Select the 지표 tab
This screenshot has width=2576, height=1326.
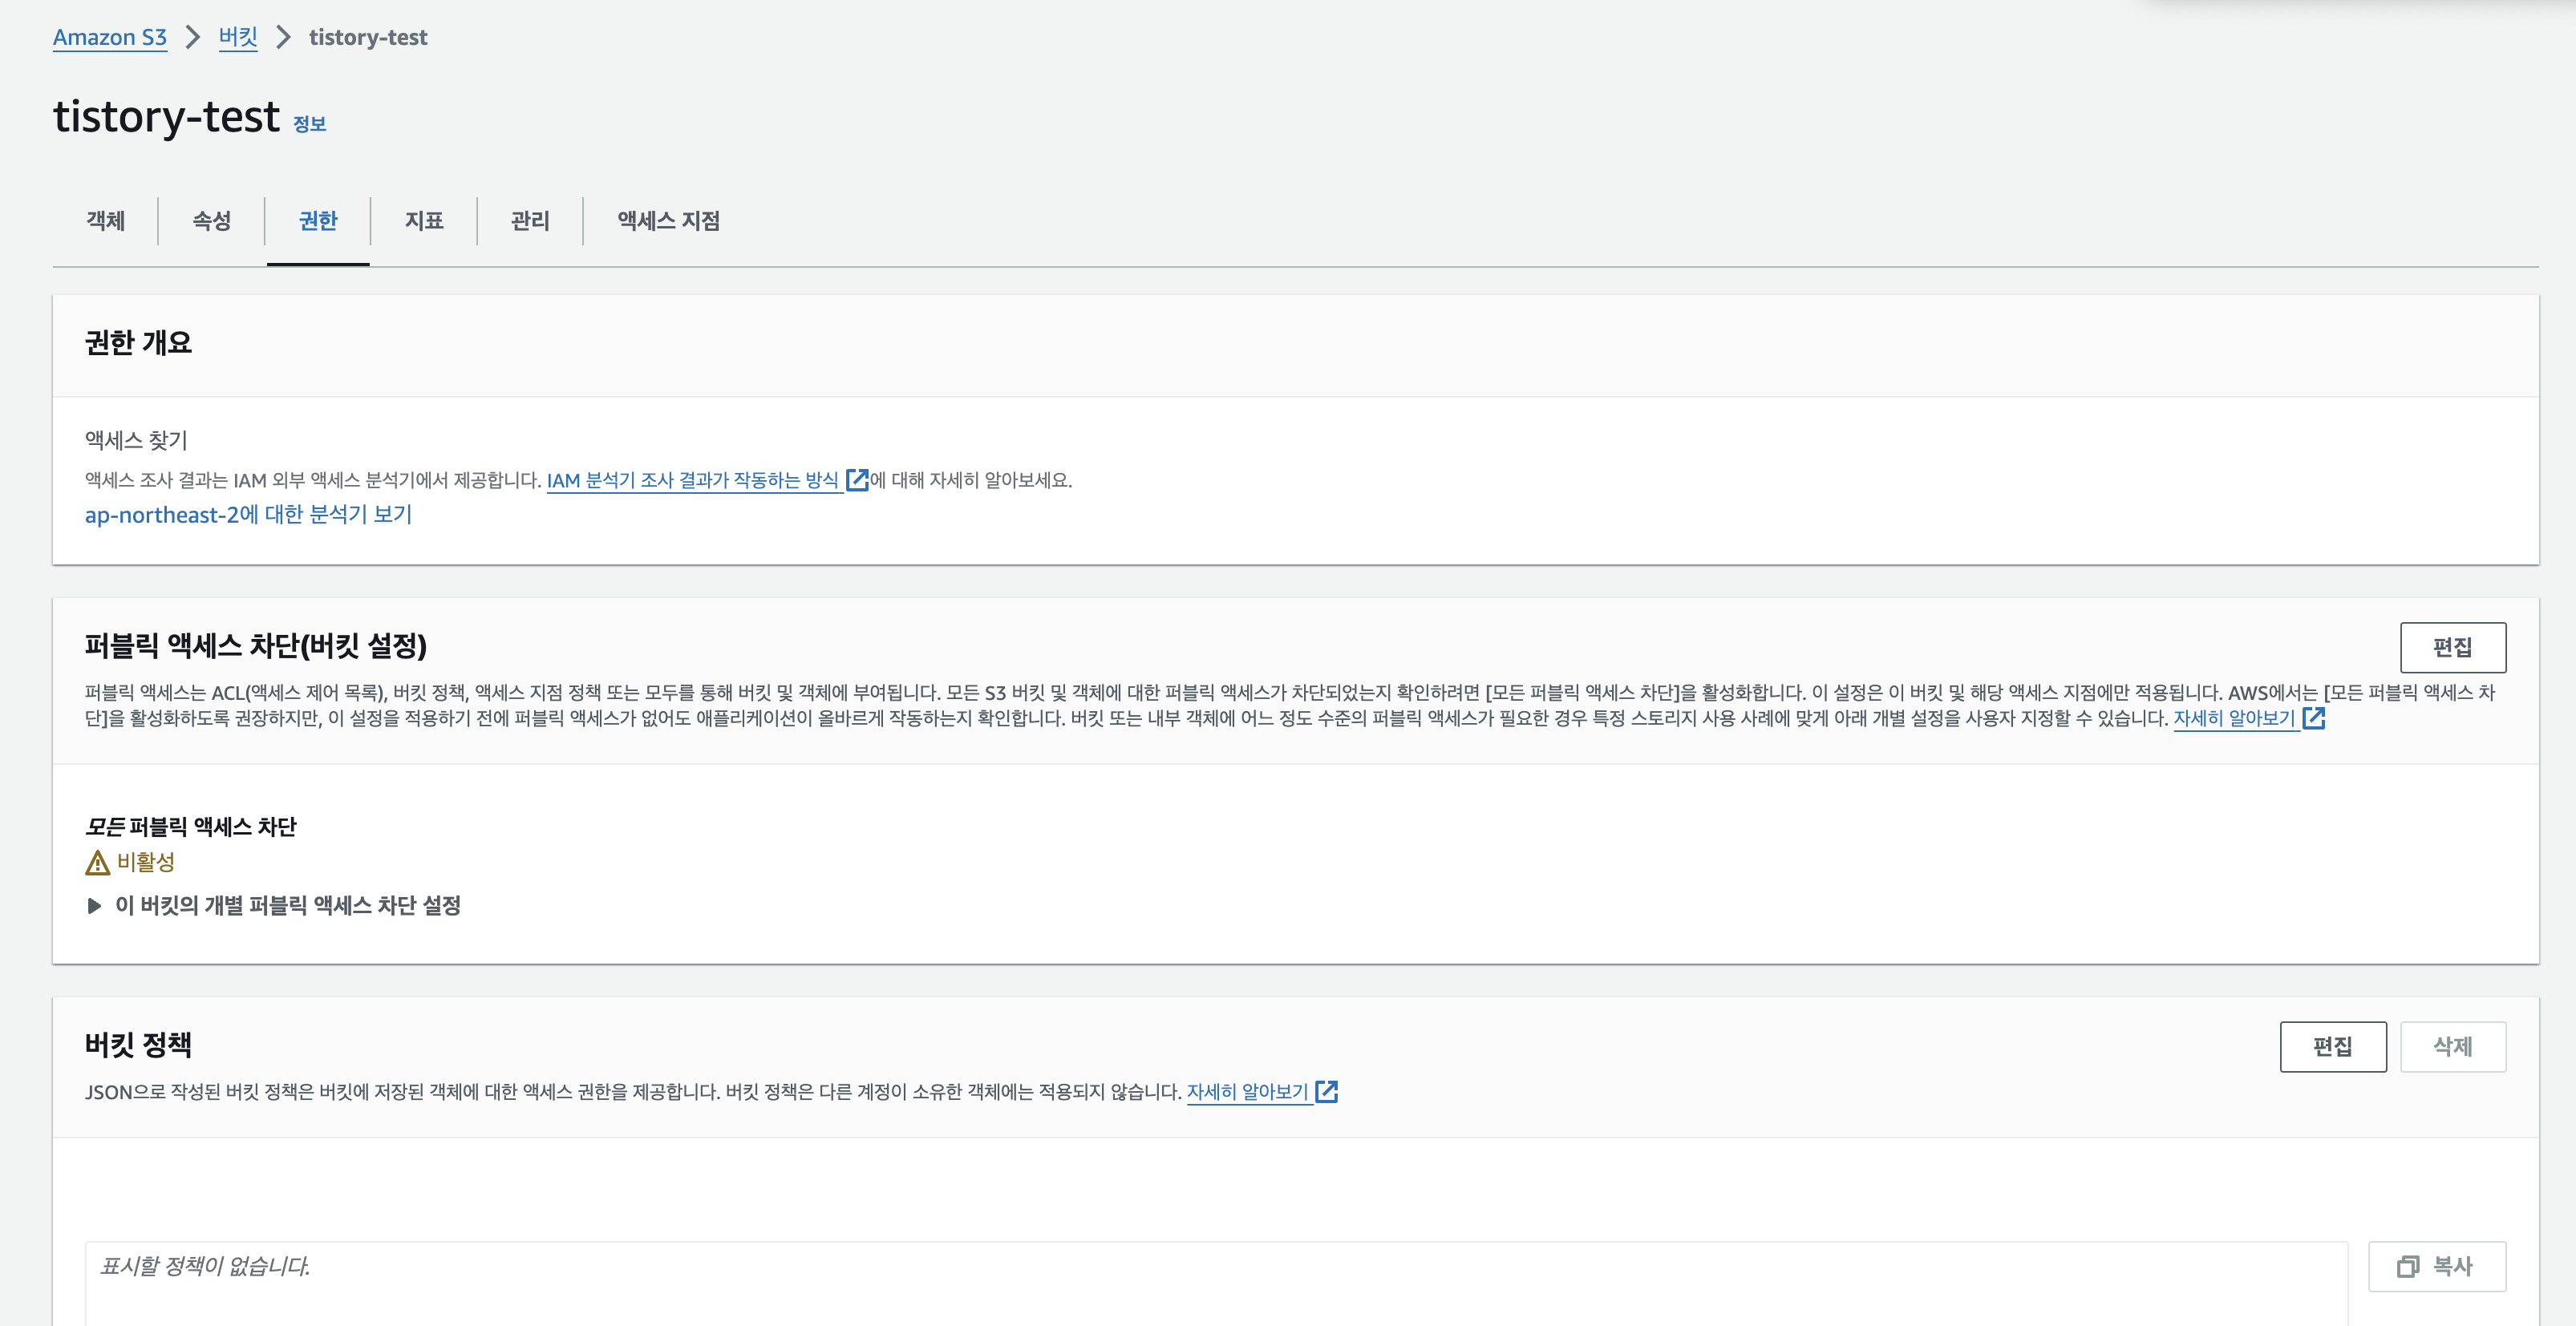tap(424, 221)
